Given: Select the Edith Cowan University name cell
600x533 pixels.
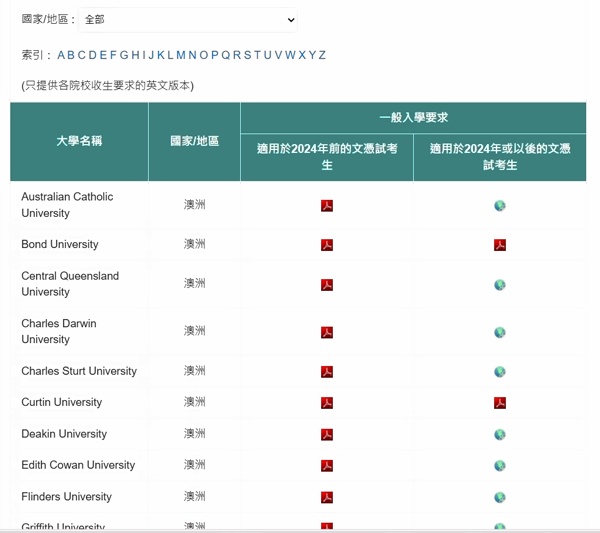Looking at the screenshot, I should [78, 465].
